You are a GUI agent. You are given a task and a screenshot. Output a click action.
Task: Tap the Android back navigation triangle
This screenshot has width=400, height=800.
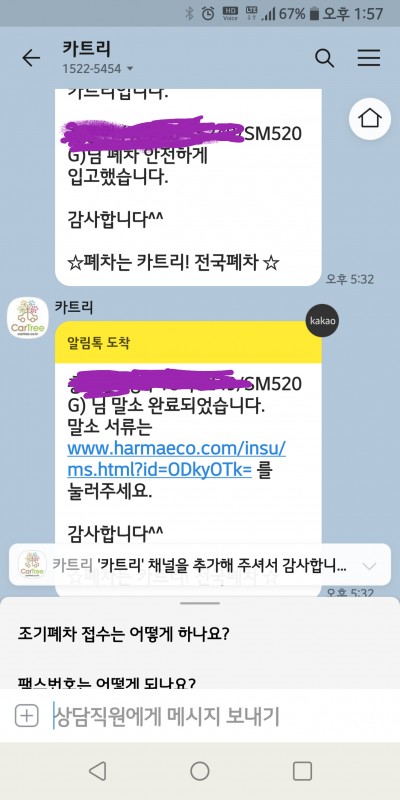pos(97,771)
